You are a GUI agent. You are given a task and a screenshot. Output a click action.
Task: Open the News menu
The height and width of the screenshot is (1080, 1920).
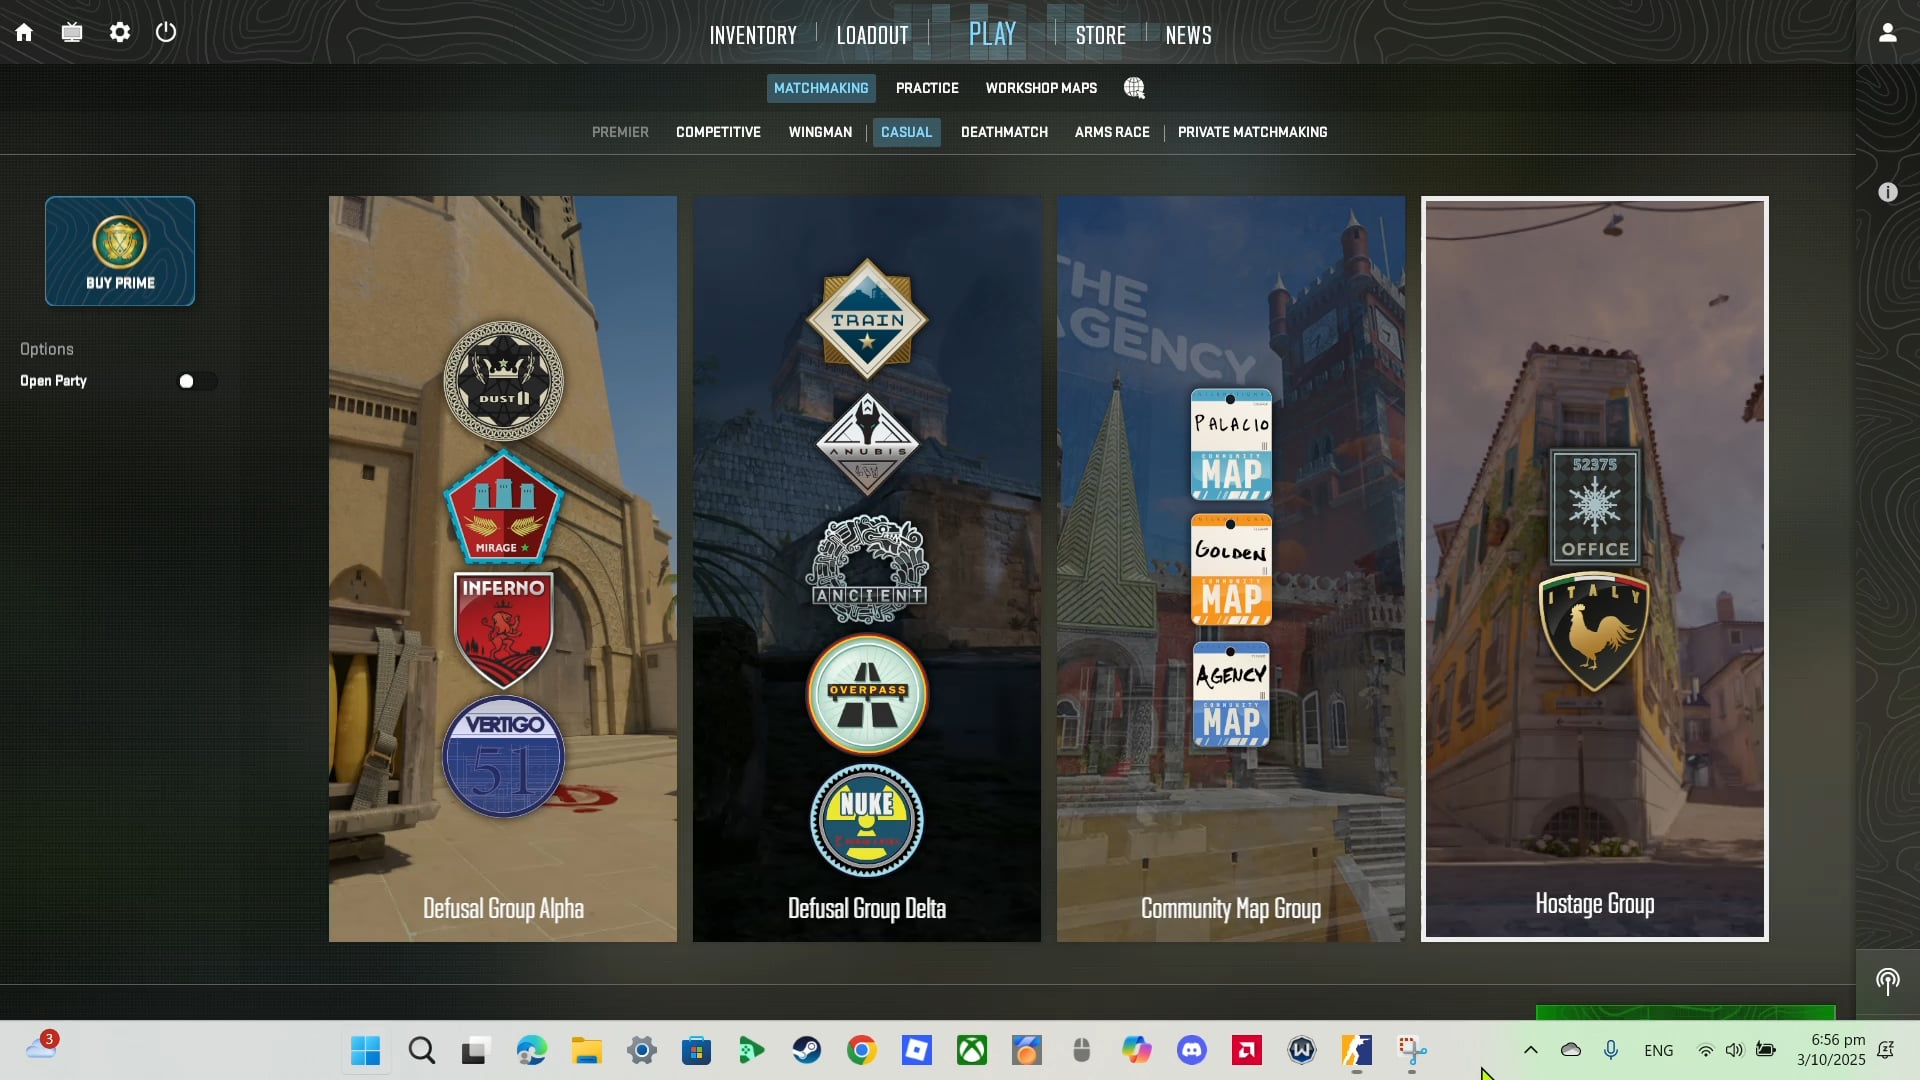(x=1188, y=35)
